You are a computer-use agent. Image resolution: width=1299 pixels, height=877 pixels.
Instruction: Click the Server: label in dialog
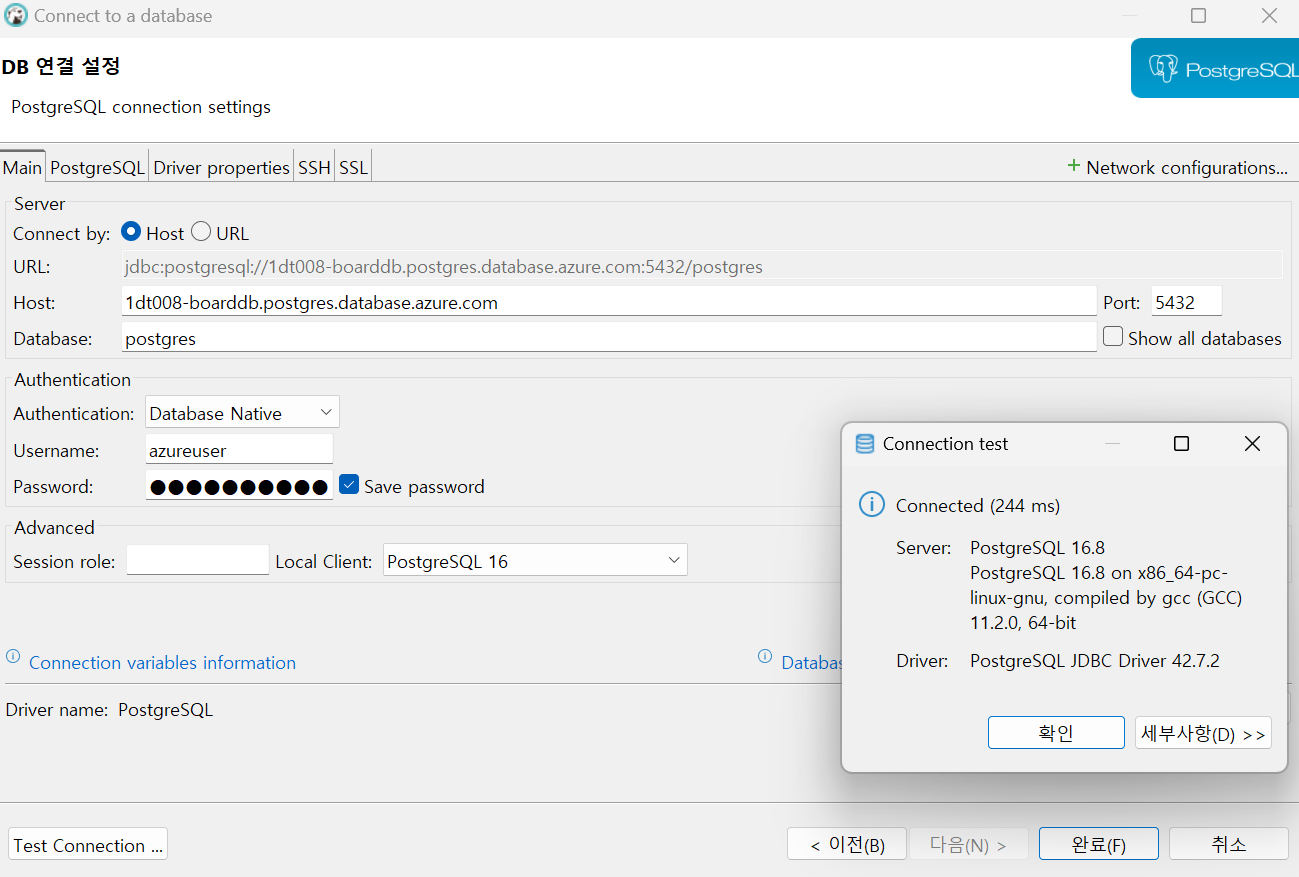[x=923, y=548]
